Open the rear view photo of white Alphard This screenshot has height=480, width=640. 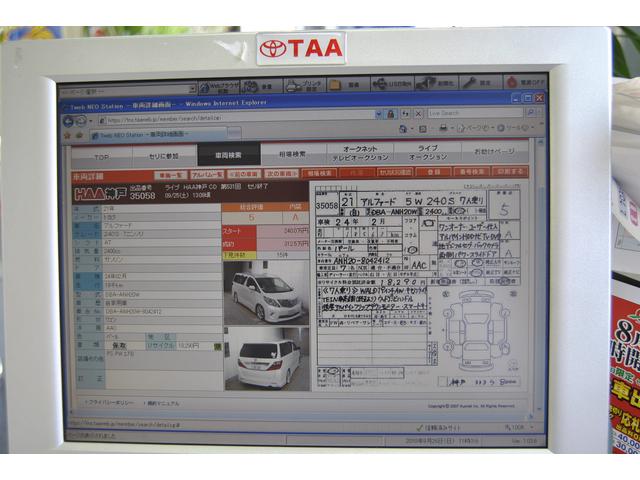pyautogui.click(x=267, y=358)
